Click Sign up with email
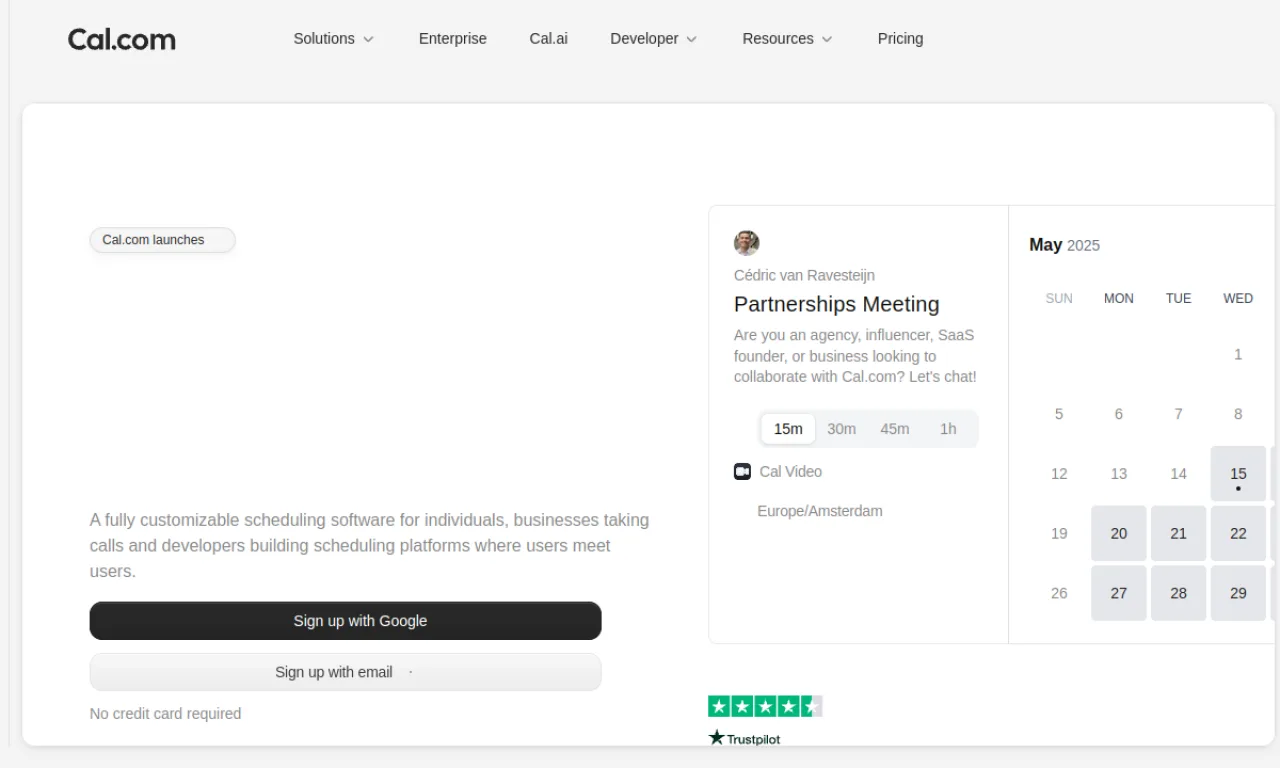Image resolution: width=1280 pixels, height=768 pixels. click(346, 672)
